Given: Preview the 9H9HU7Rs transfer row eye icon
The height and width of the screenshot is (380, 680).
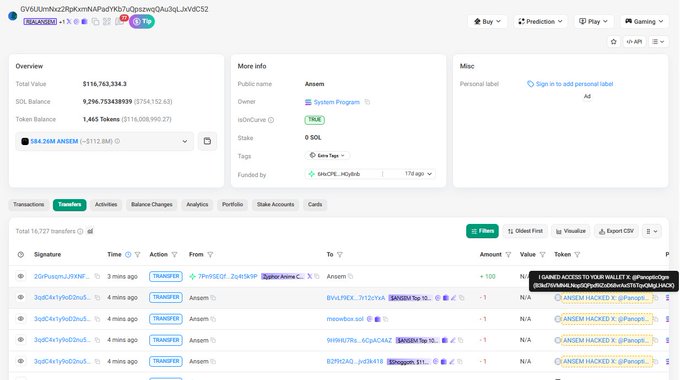Looking at the screenshot, I should [21, 340].
